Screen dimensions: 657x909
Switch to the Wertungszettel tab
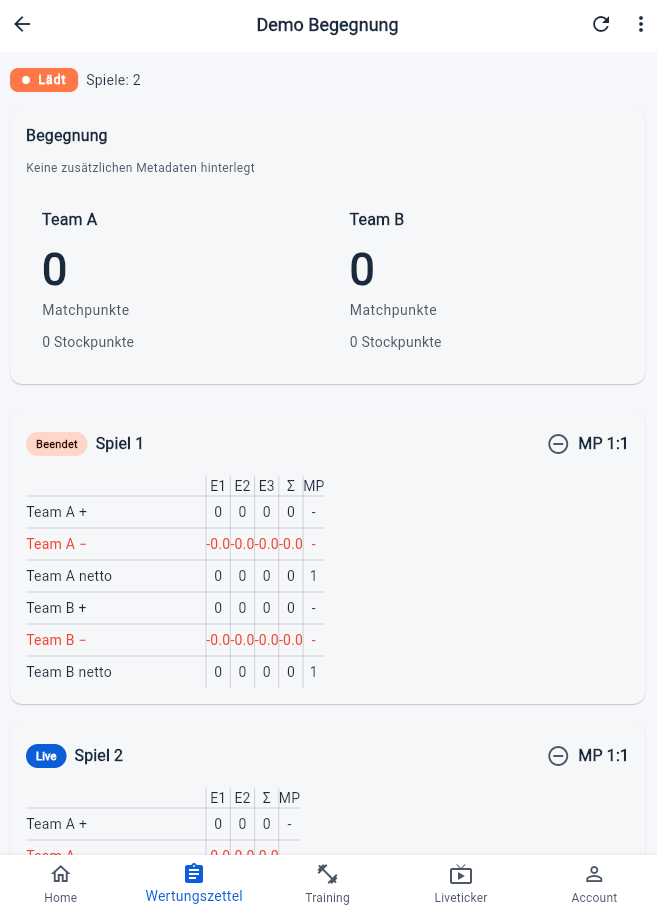pyautogui.click(x=193, y=883)
